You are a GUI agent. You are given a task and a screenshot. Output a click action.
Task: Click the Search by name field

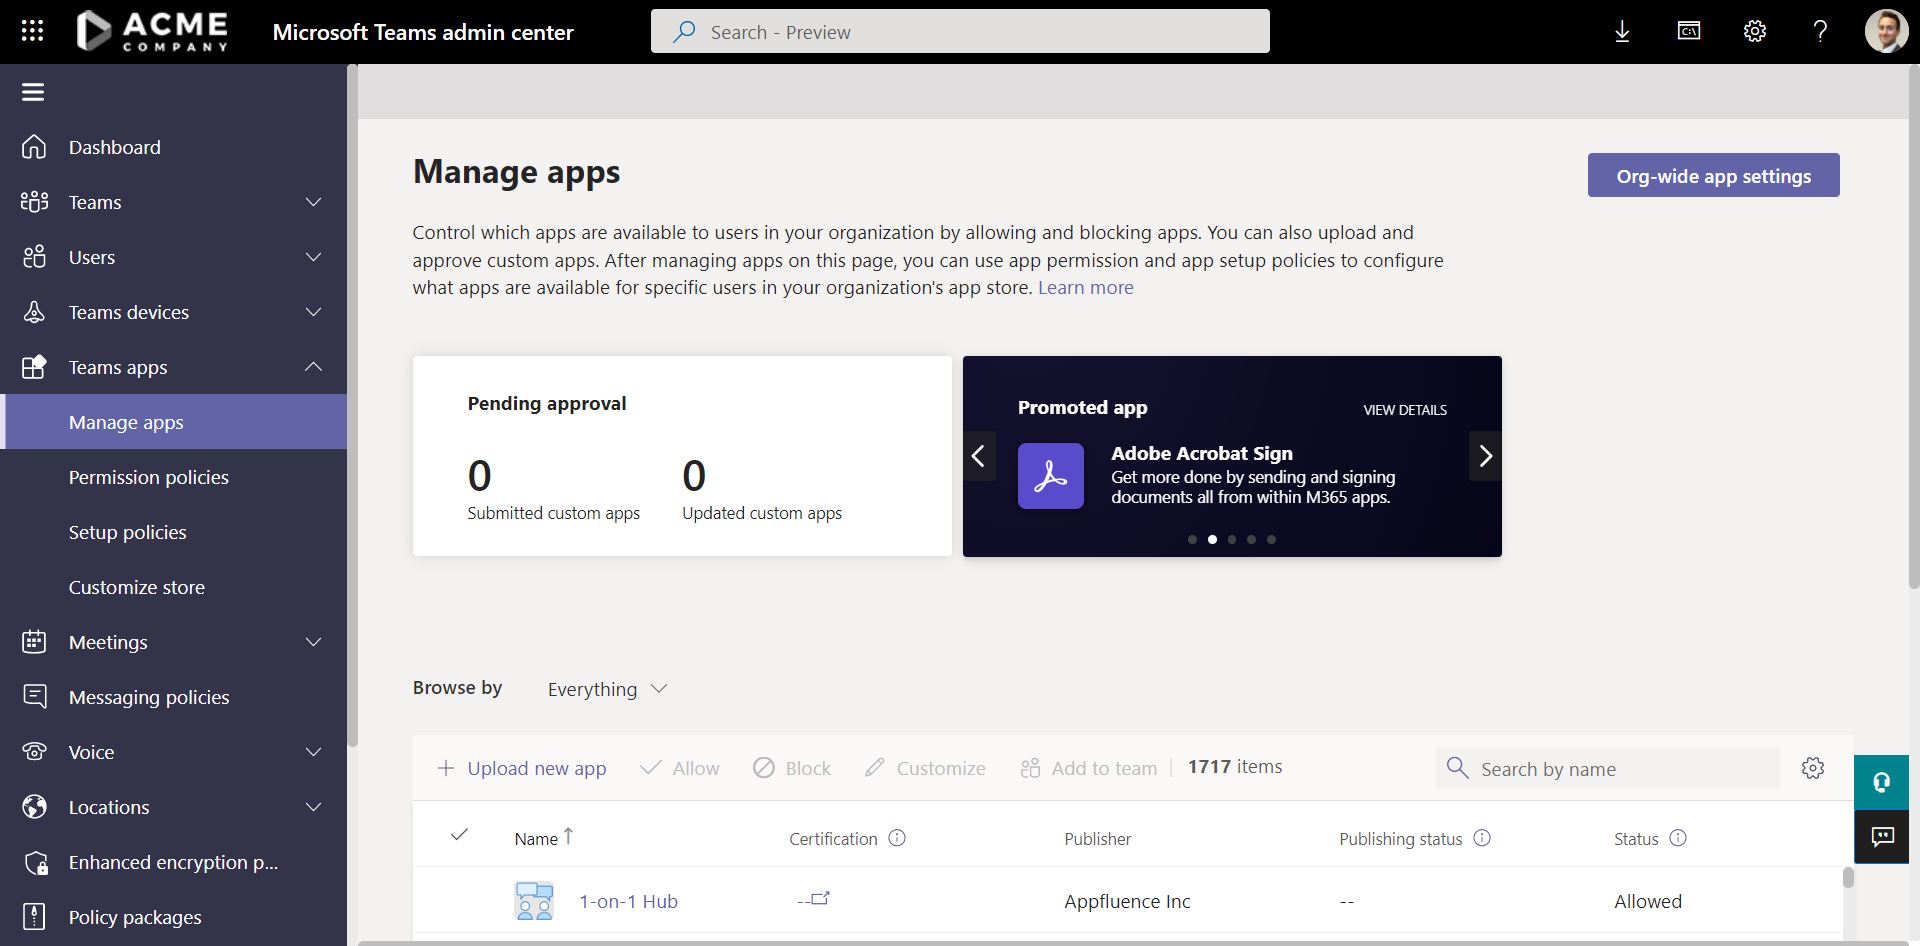(1608, 768)
